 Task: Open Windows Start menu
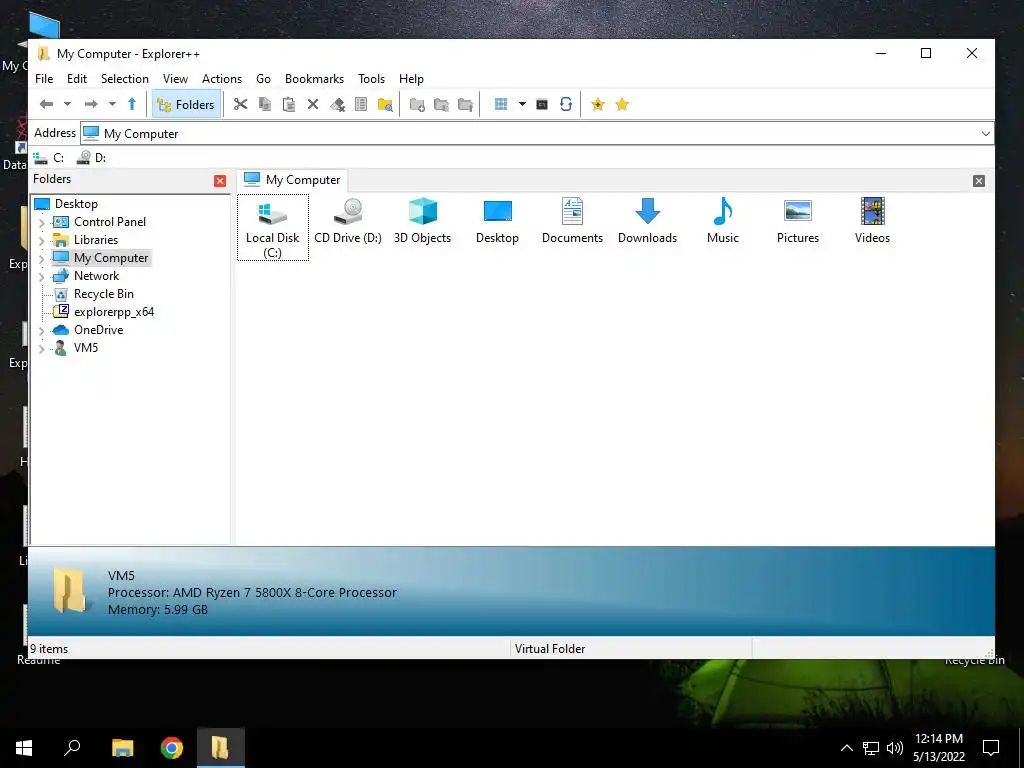click(24, 748)
